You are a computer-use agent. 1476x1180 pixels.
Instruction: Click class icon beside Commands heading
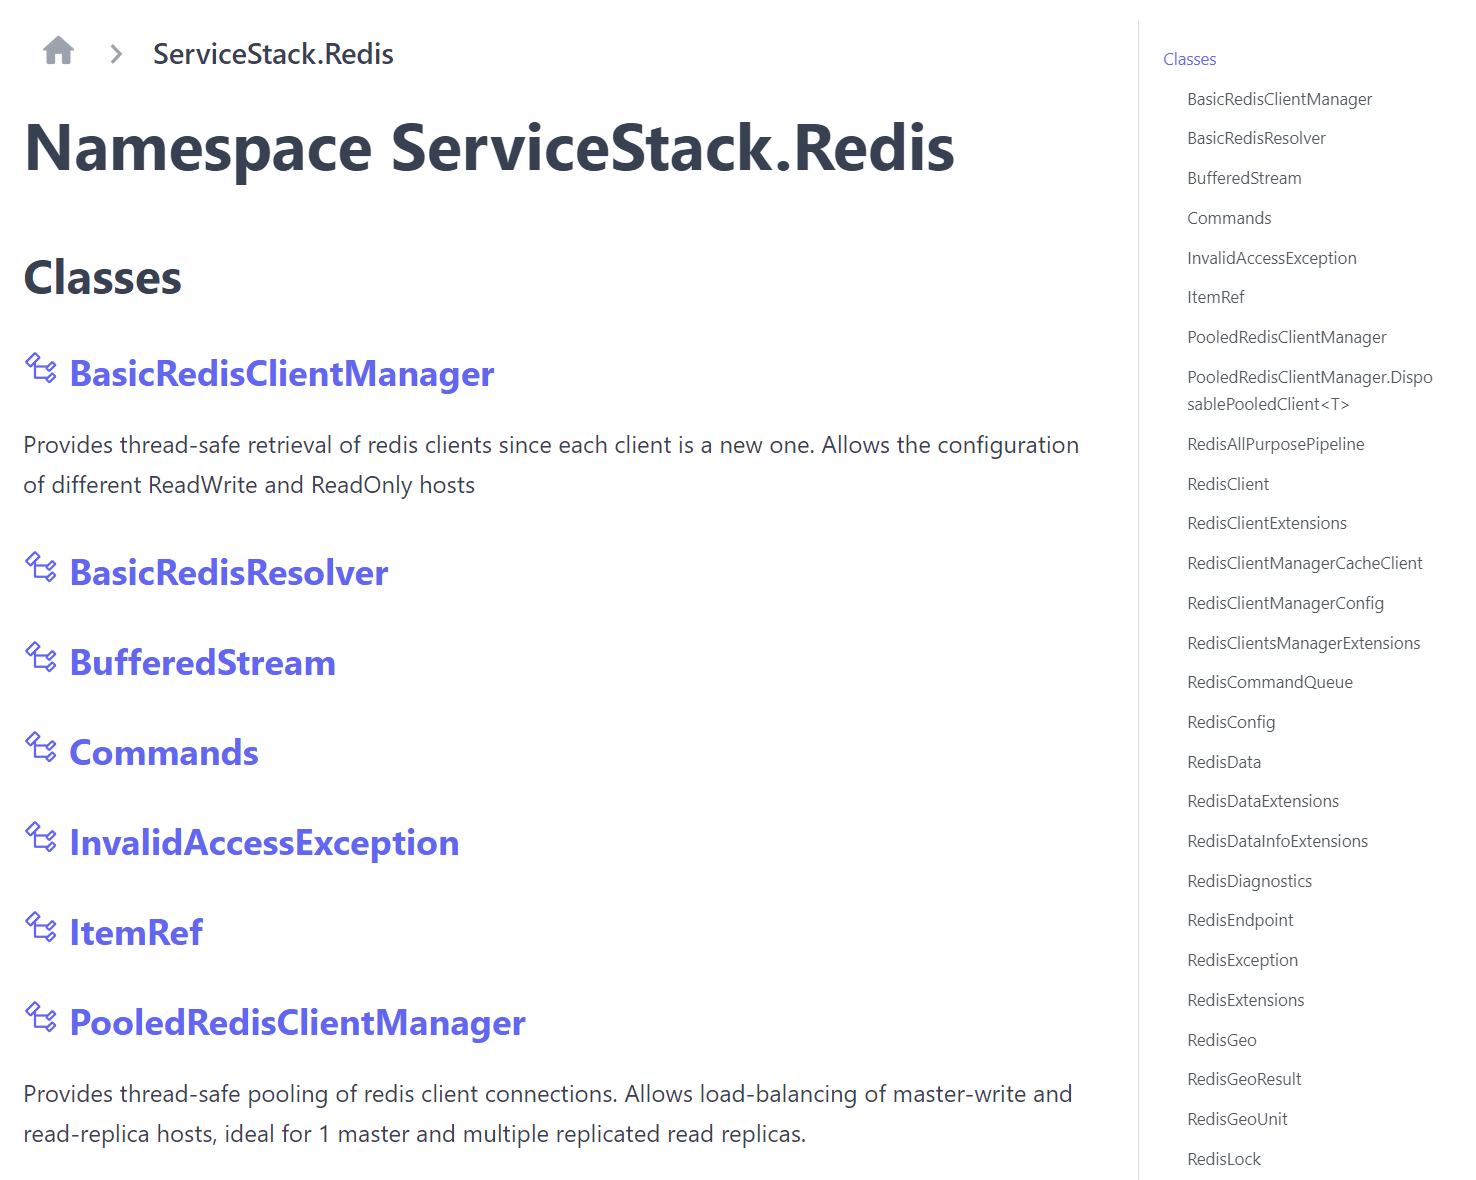tap(41, 748)
